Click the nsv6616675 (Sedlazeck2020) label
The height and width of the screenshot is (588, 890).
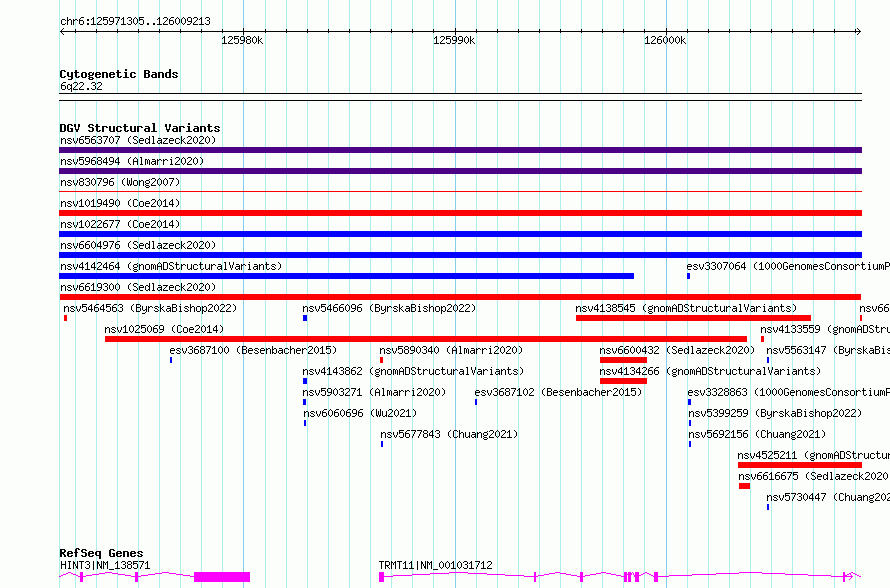pos(814,476)
